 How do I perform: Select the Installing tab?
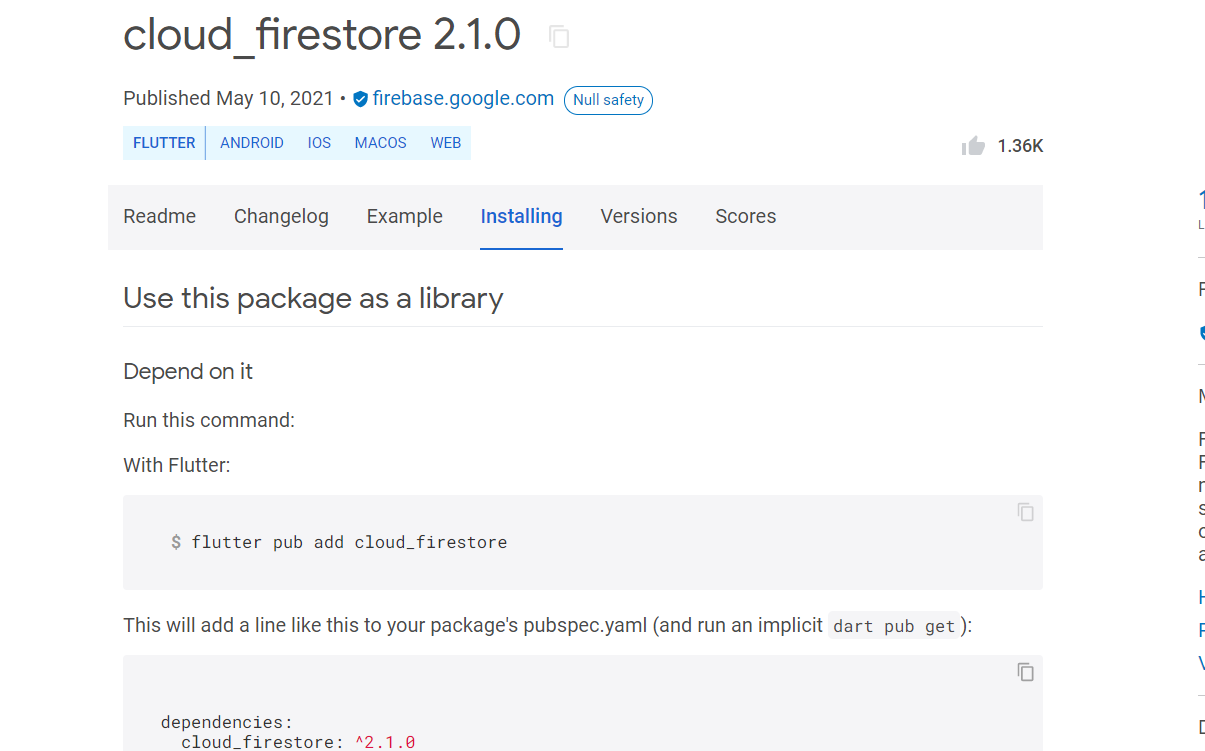pyautogui.click(x=521, y=216)
